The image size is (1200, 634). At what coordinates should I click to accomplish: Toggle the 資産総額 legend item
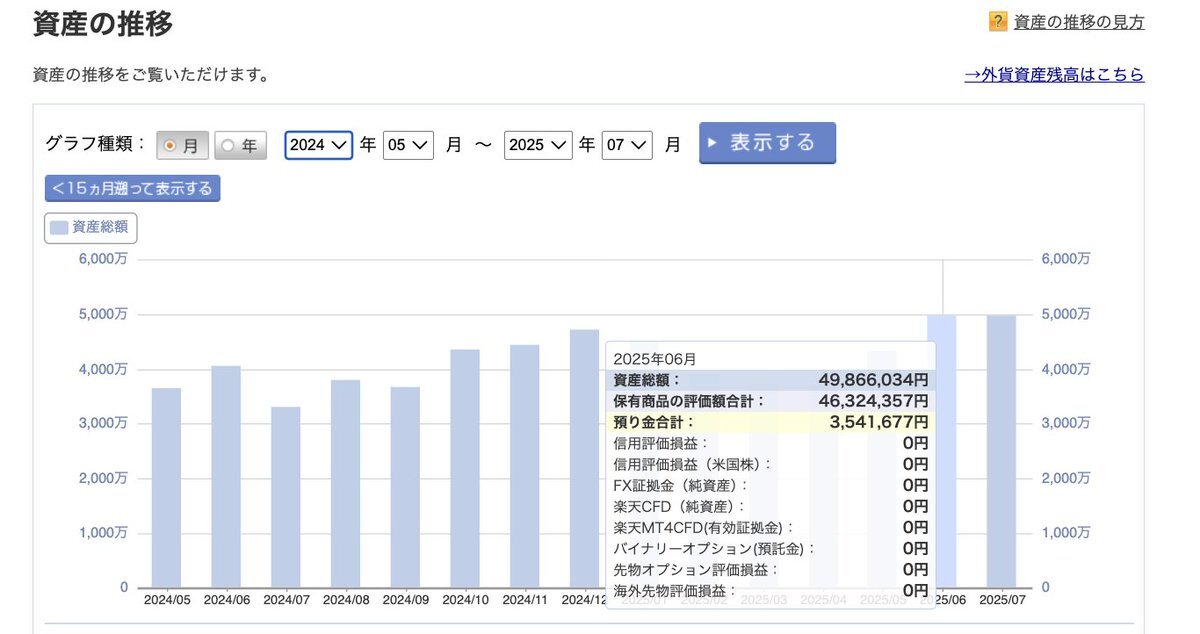(x=91, y=228)
